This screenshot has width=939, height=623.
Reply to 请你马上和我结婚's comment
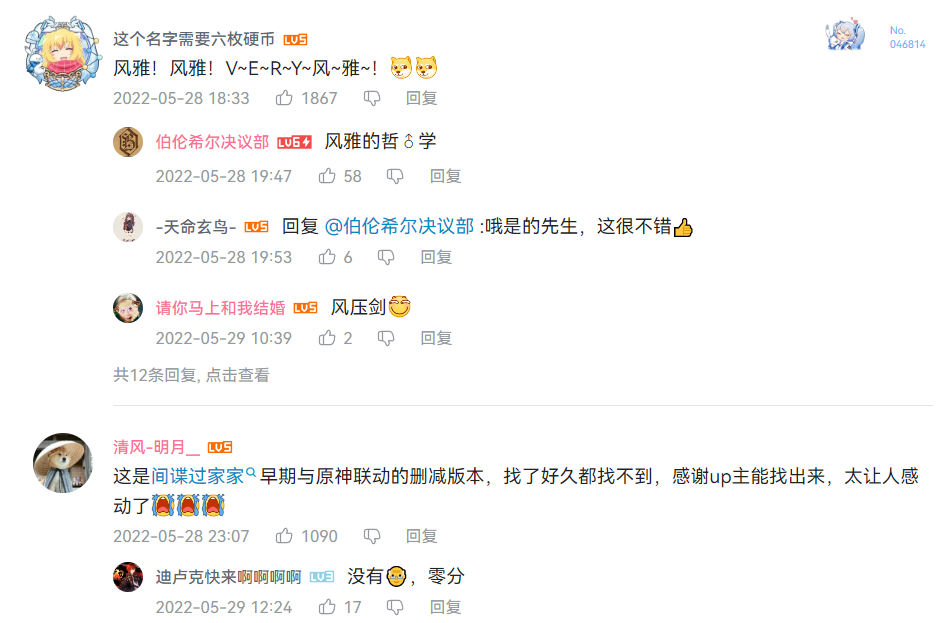pos(435,338)
